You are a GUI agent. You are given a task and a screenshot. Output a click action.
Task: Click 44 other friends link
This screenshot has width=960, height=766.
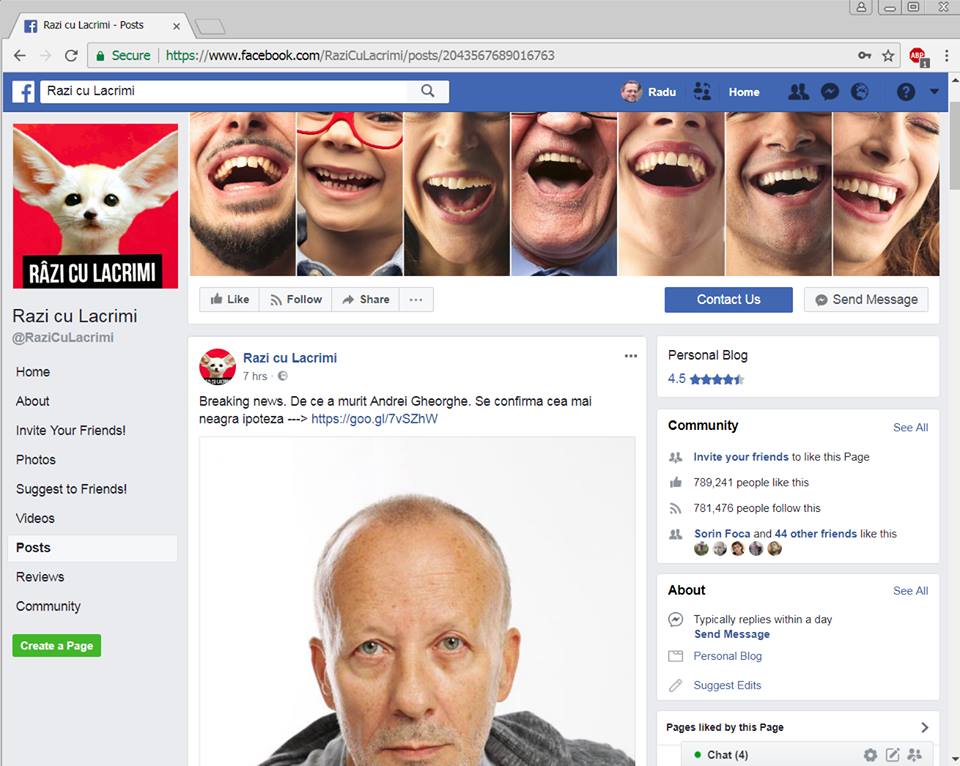point(816,534)
